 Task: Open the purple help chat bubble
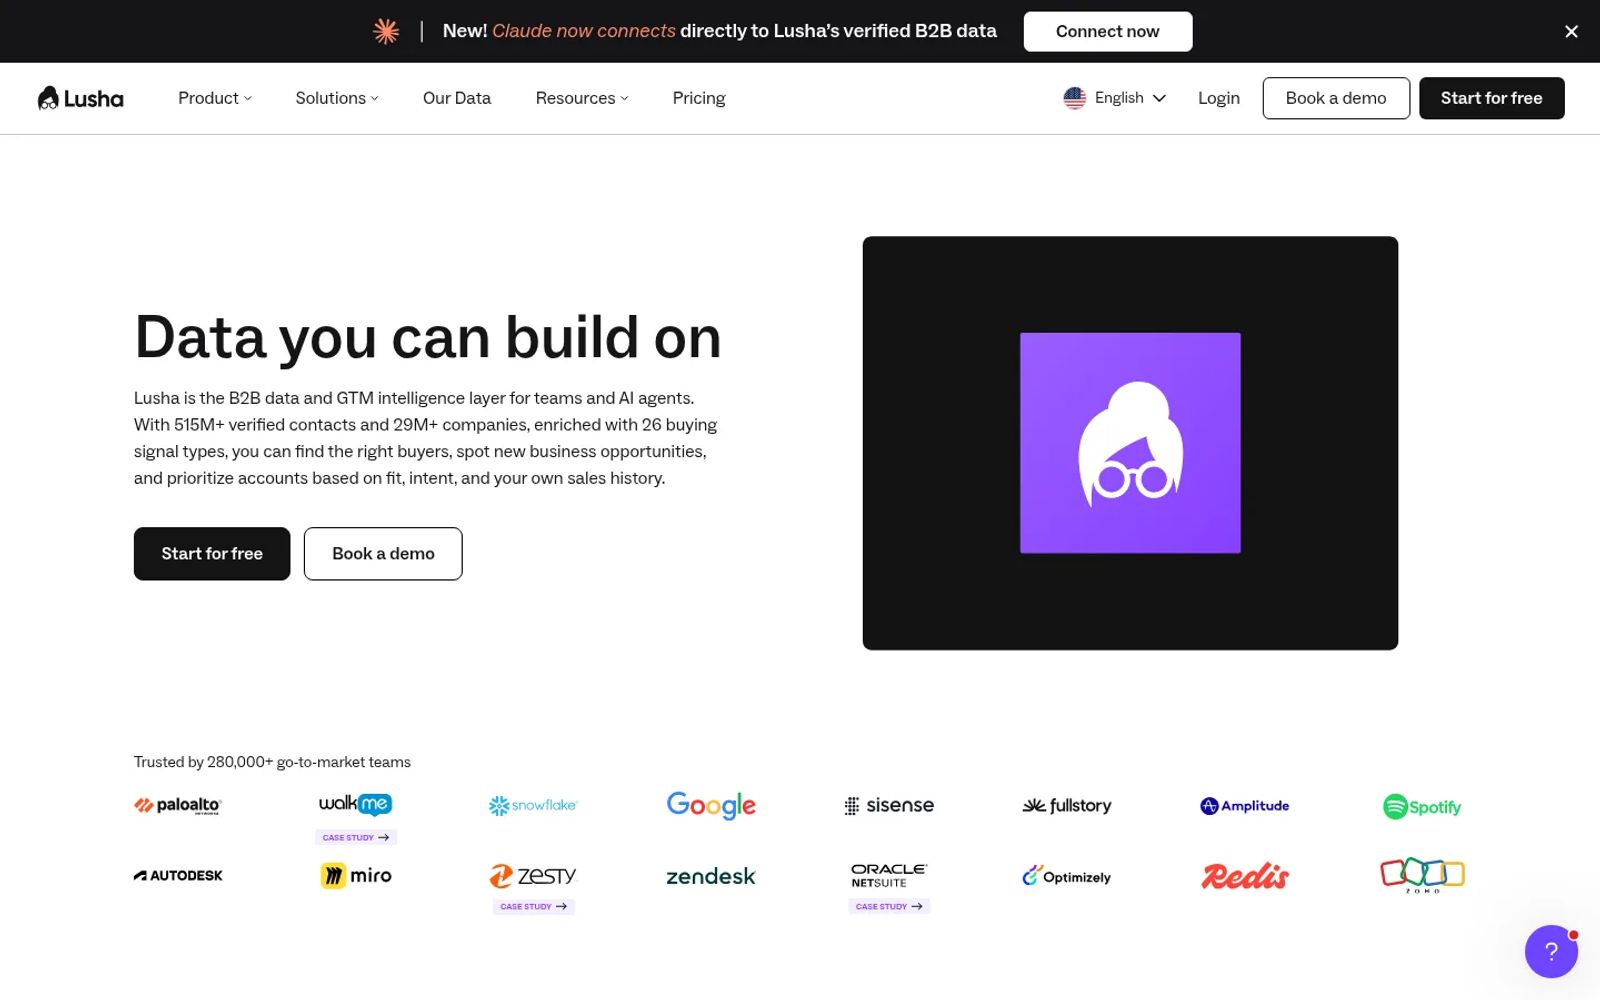tap(1551, 951)
